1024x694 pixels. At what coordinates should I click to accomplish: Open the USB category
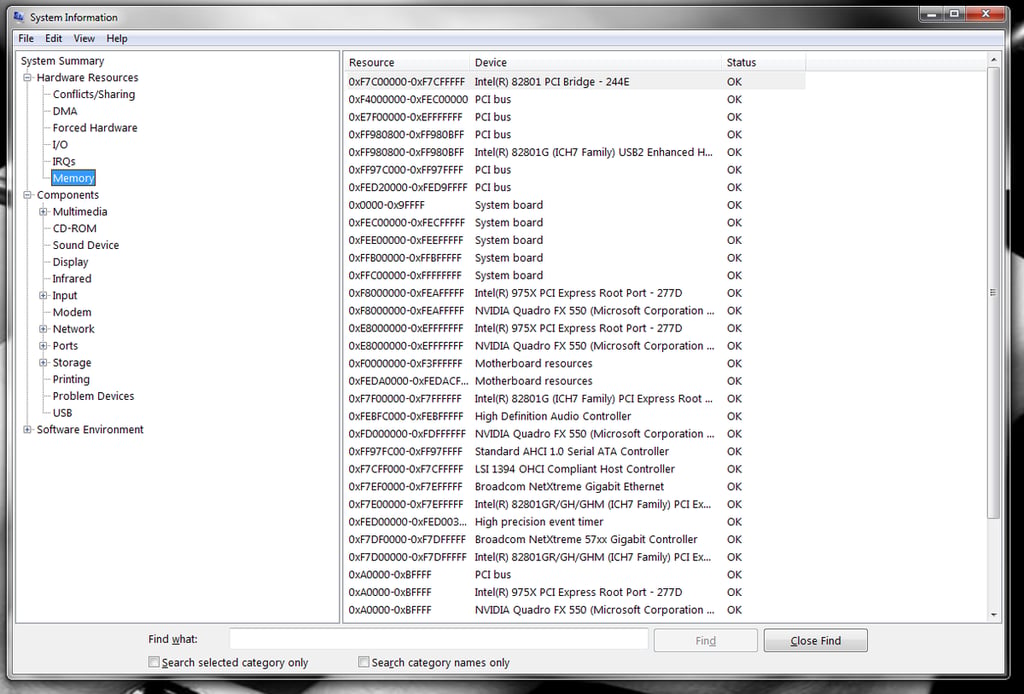pyautogui.click(x=63, y=413)
